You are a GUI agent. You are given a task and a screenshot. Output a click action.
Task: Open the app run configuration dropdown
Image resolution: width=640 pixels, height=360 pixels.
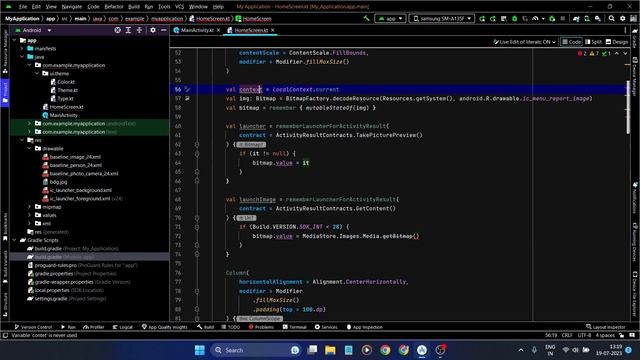click(x=390, y=18)
